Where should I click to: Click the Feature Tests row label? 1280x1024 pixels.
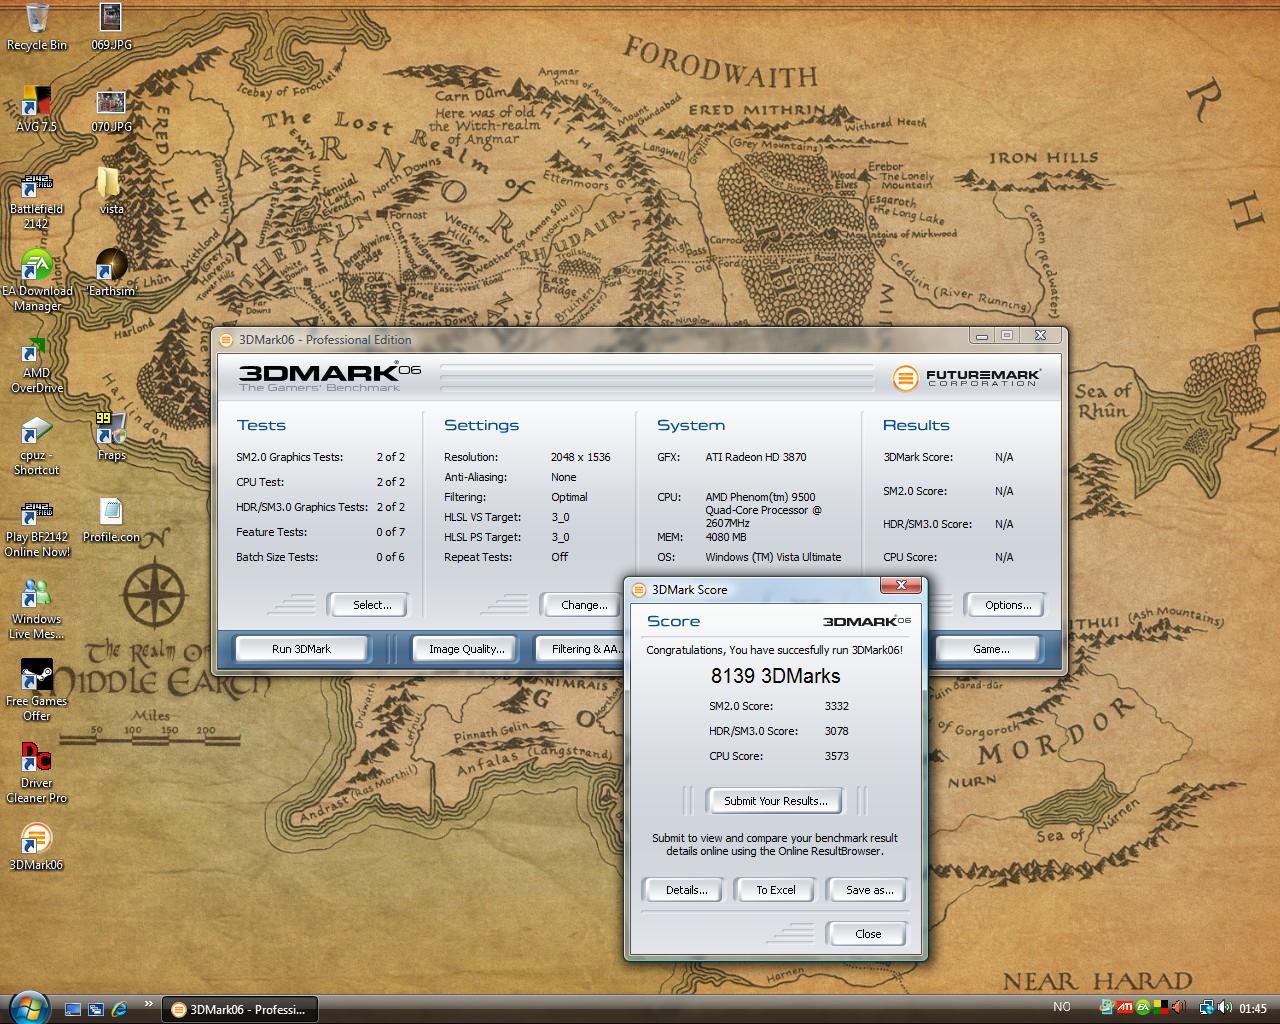pyautogui.click(x=271, y=532)
